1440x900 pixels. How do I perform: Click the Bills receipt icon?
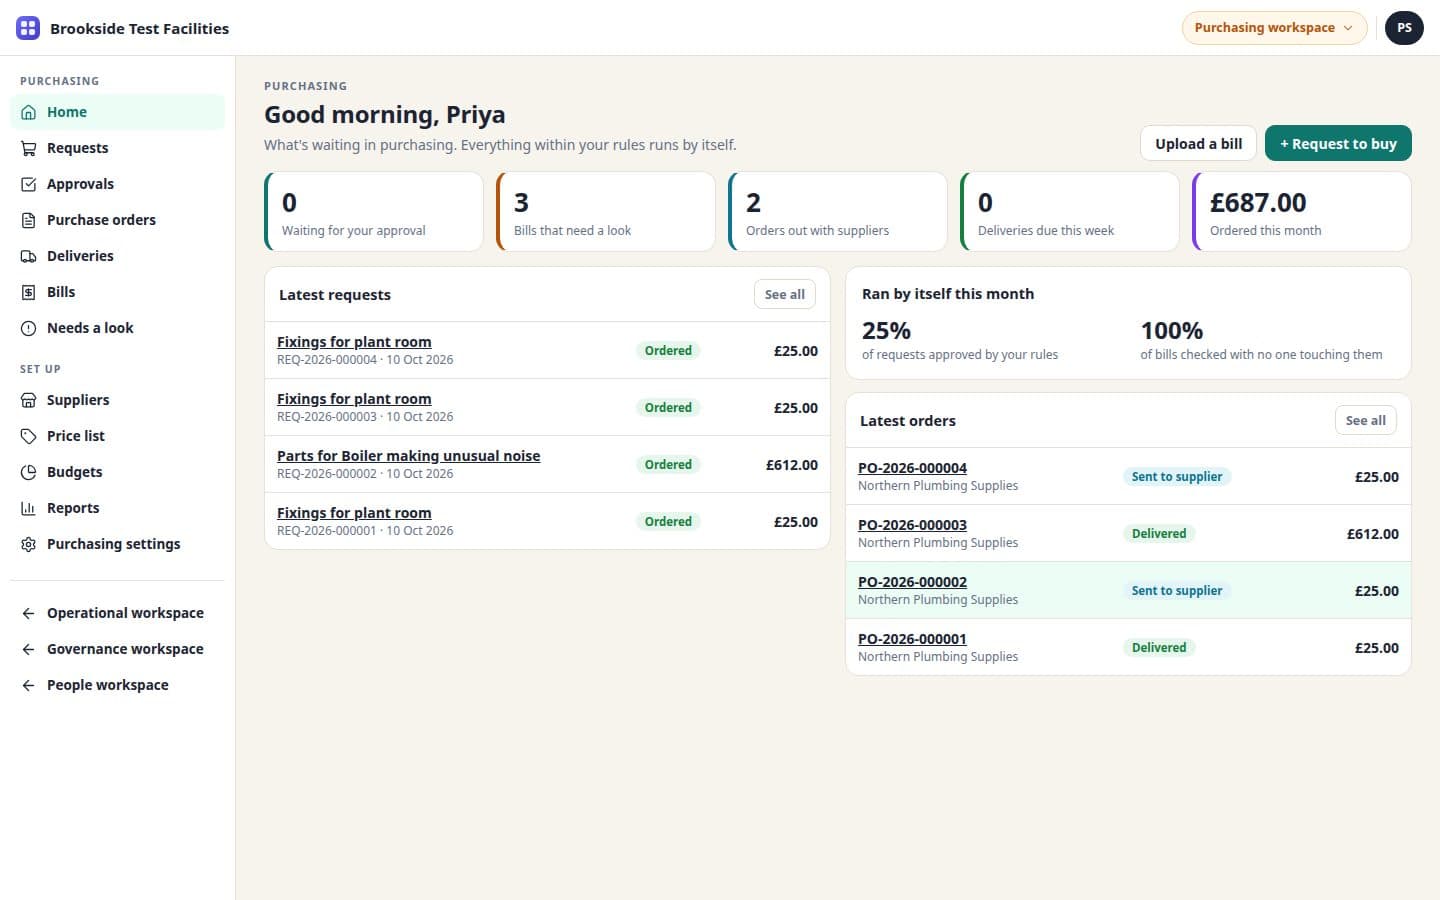click(29, 292)
